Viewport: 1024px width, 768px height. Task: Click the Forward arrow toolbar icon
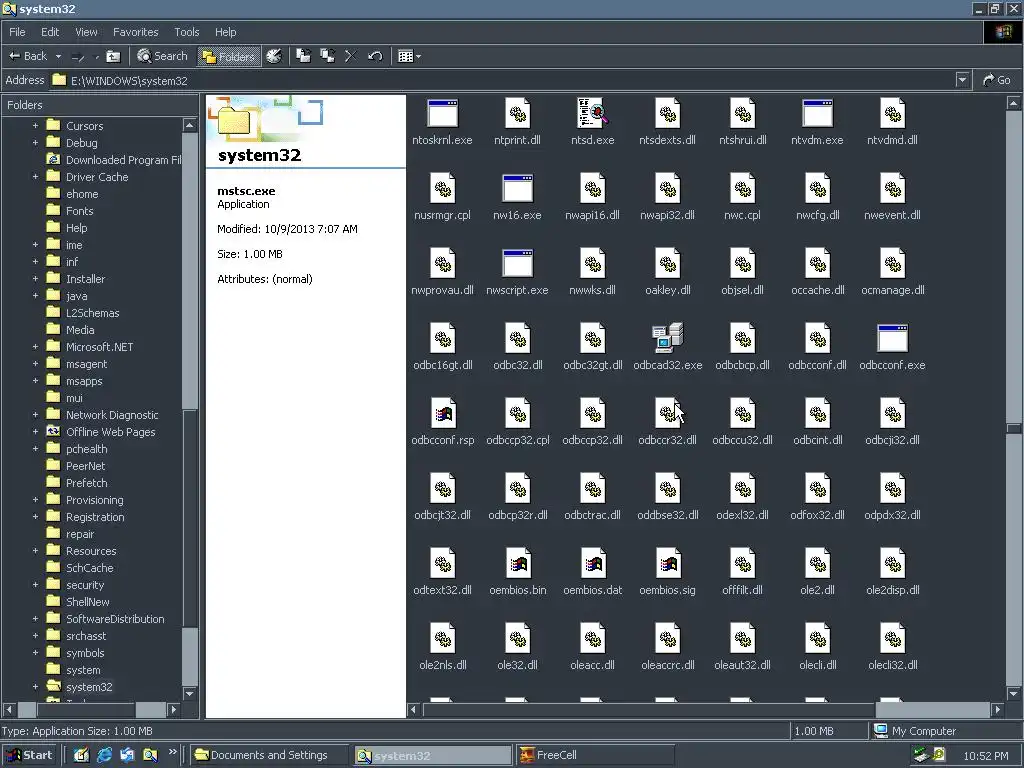78,57
